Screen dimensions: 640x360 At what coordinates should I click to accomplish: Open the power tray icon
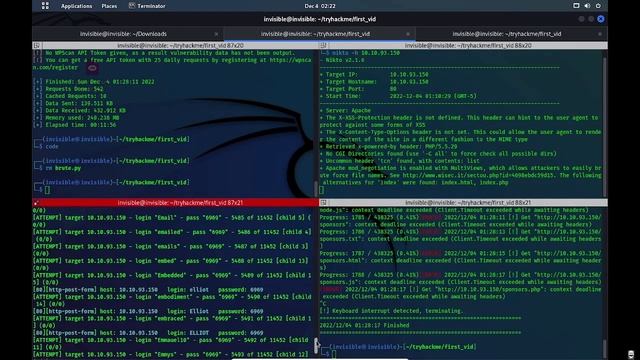[598, 6]
